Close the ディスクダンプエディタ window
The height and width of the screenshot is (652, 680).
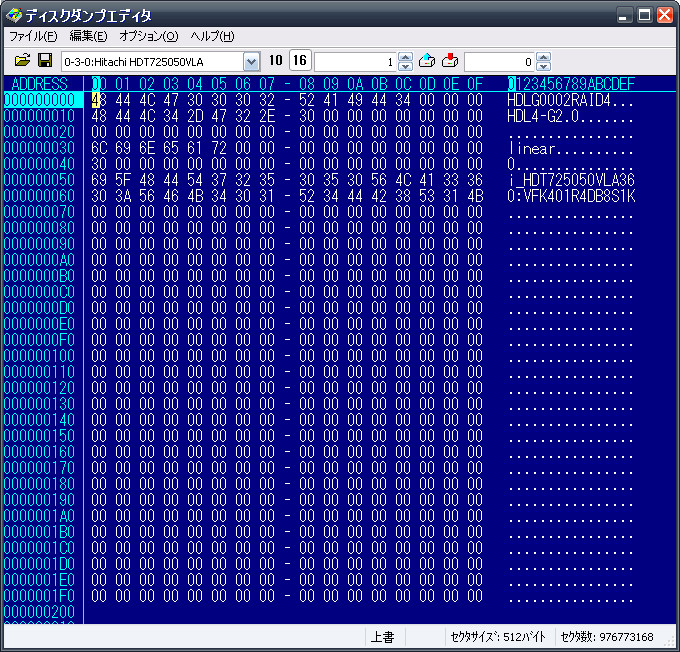pyautogui.click(x=665, y=16)
